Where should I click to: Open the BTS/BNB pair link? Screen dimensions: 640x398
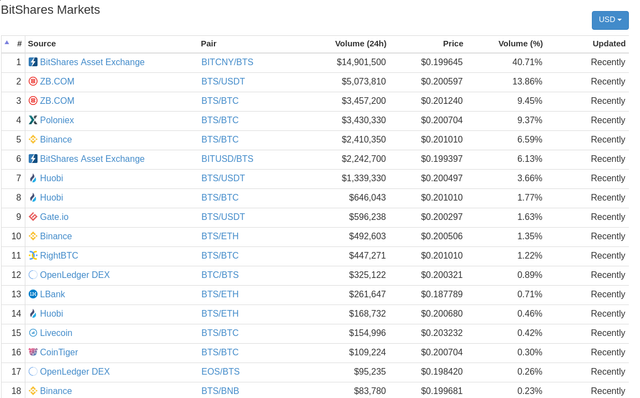click(x=220, y=391)
